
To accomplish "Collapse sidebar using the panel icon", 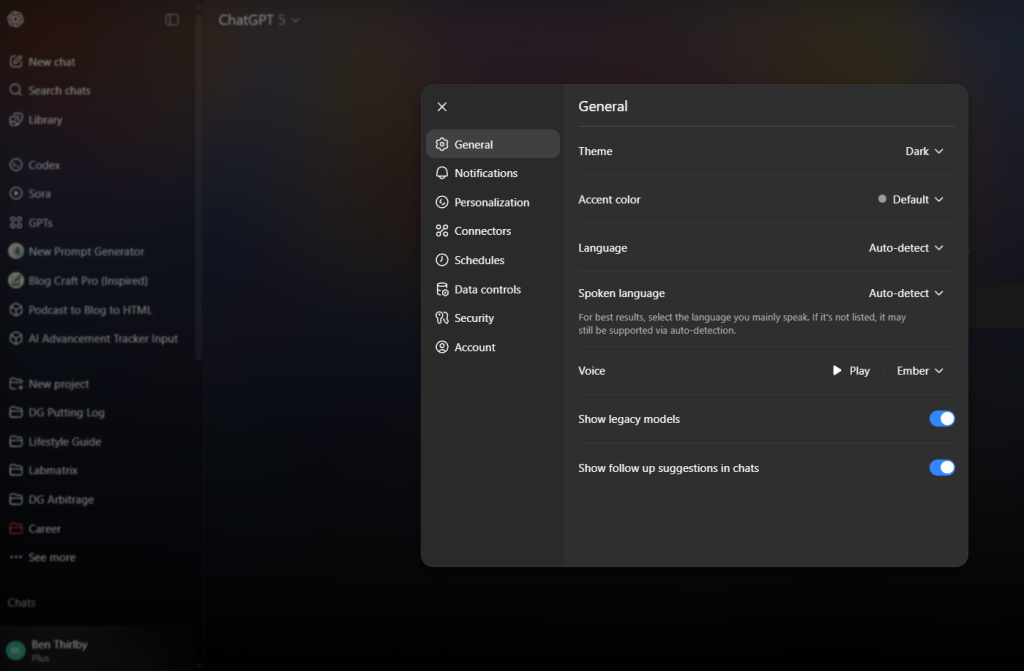I will click(x=172, y=20).
